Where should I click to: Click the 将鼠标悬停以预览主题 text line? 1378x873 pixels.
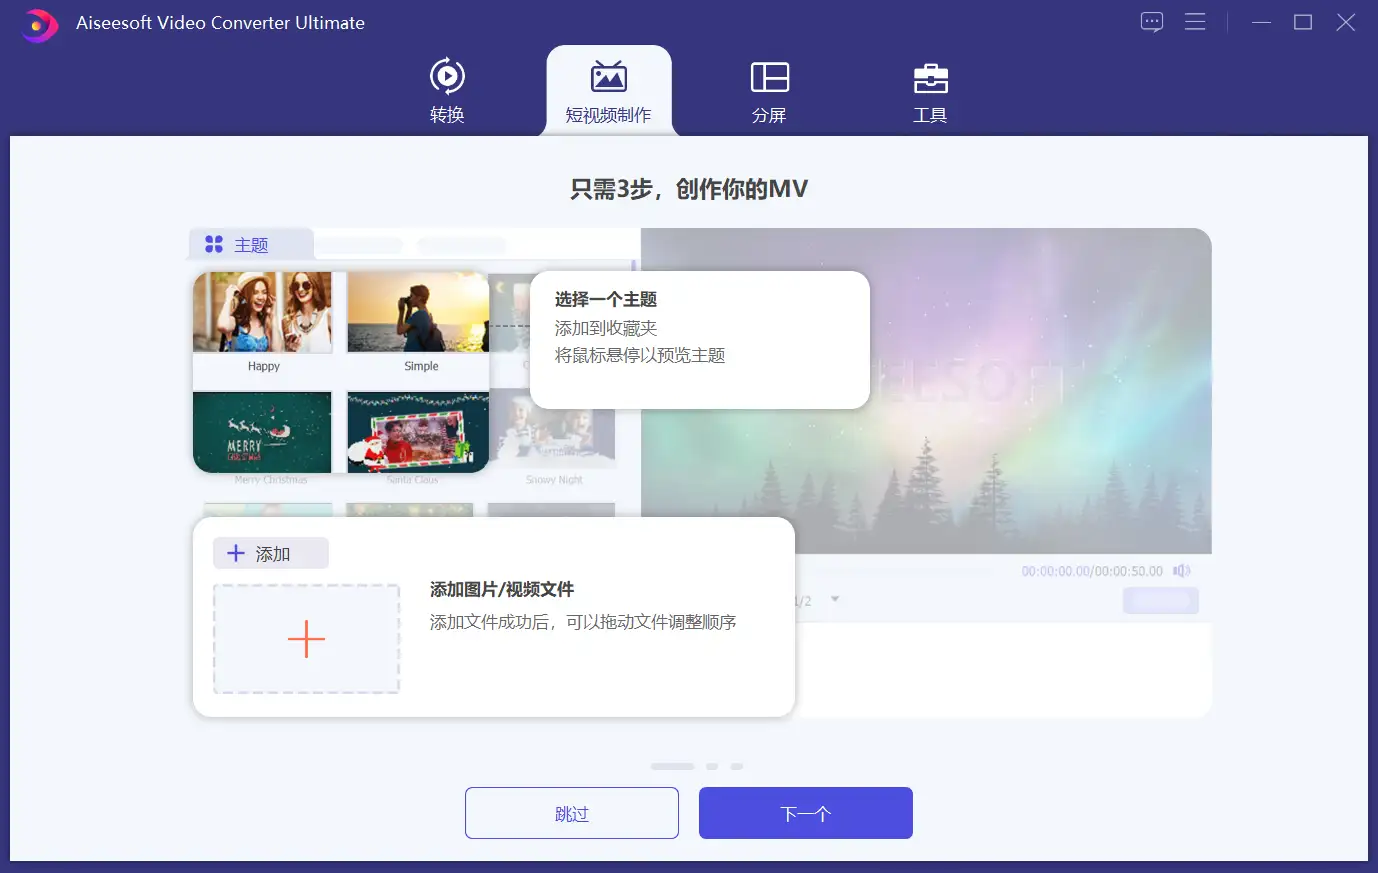pyautogui.click(x=640, y=355)
